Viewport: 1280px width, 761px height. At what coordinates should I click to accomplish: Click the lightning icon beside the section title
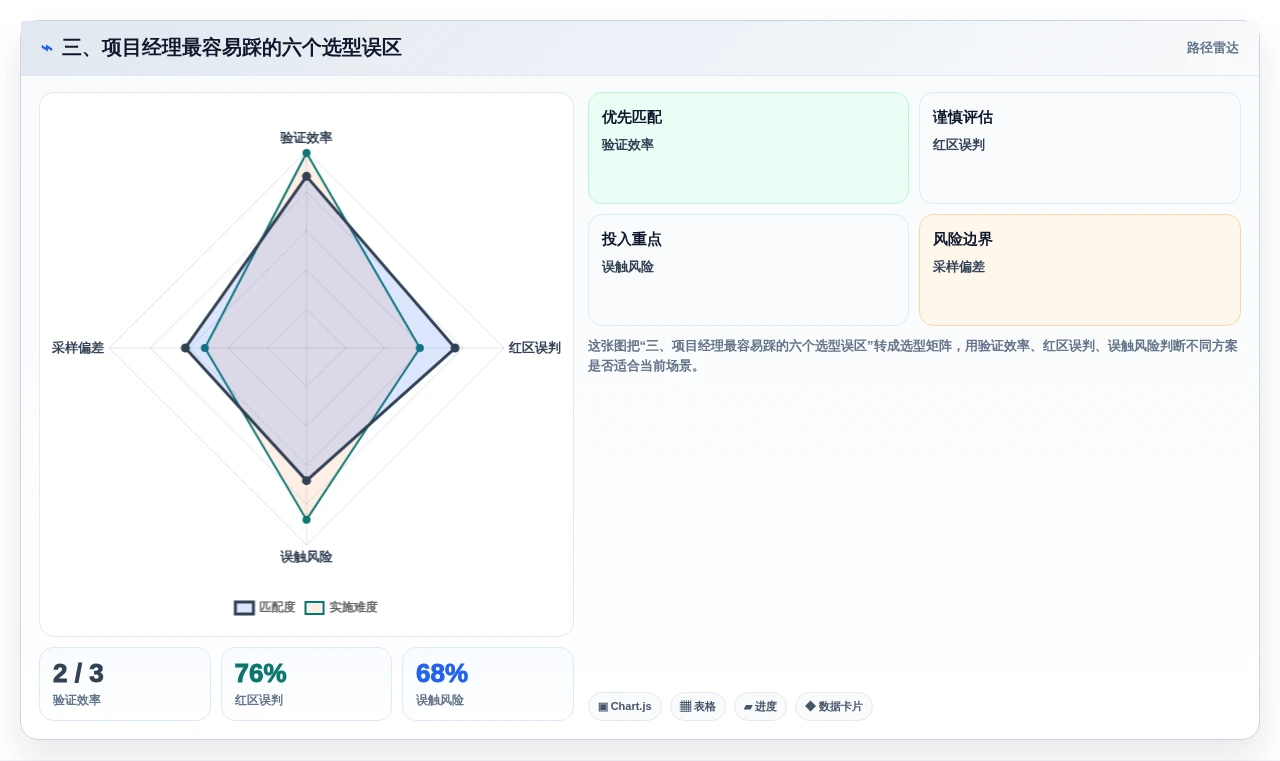click(x=47, y=48)
